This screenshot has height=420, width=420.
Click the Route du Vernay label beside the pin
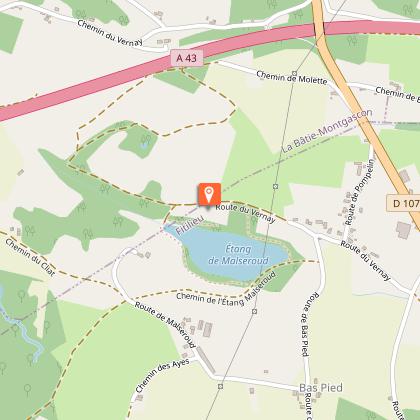(245, 213)
